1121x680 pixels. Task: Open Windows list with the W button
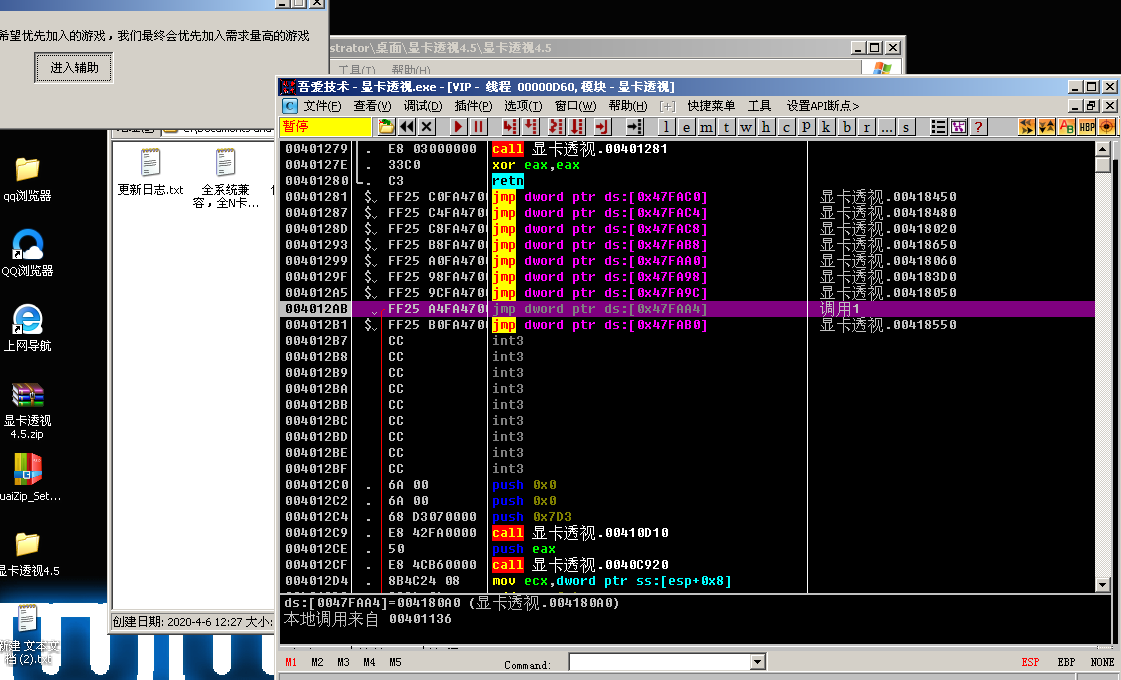746,127
